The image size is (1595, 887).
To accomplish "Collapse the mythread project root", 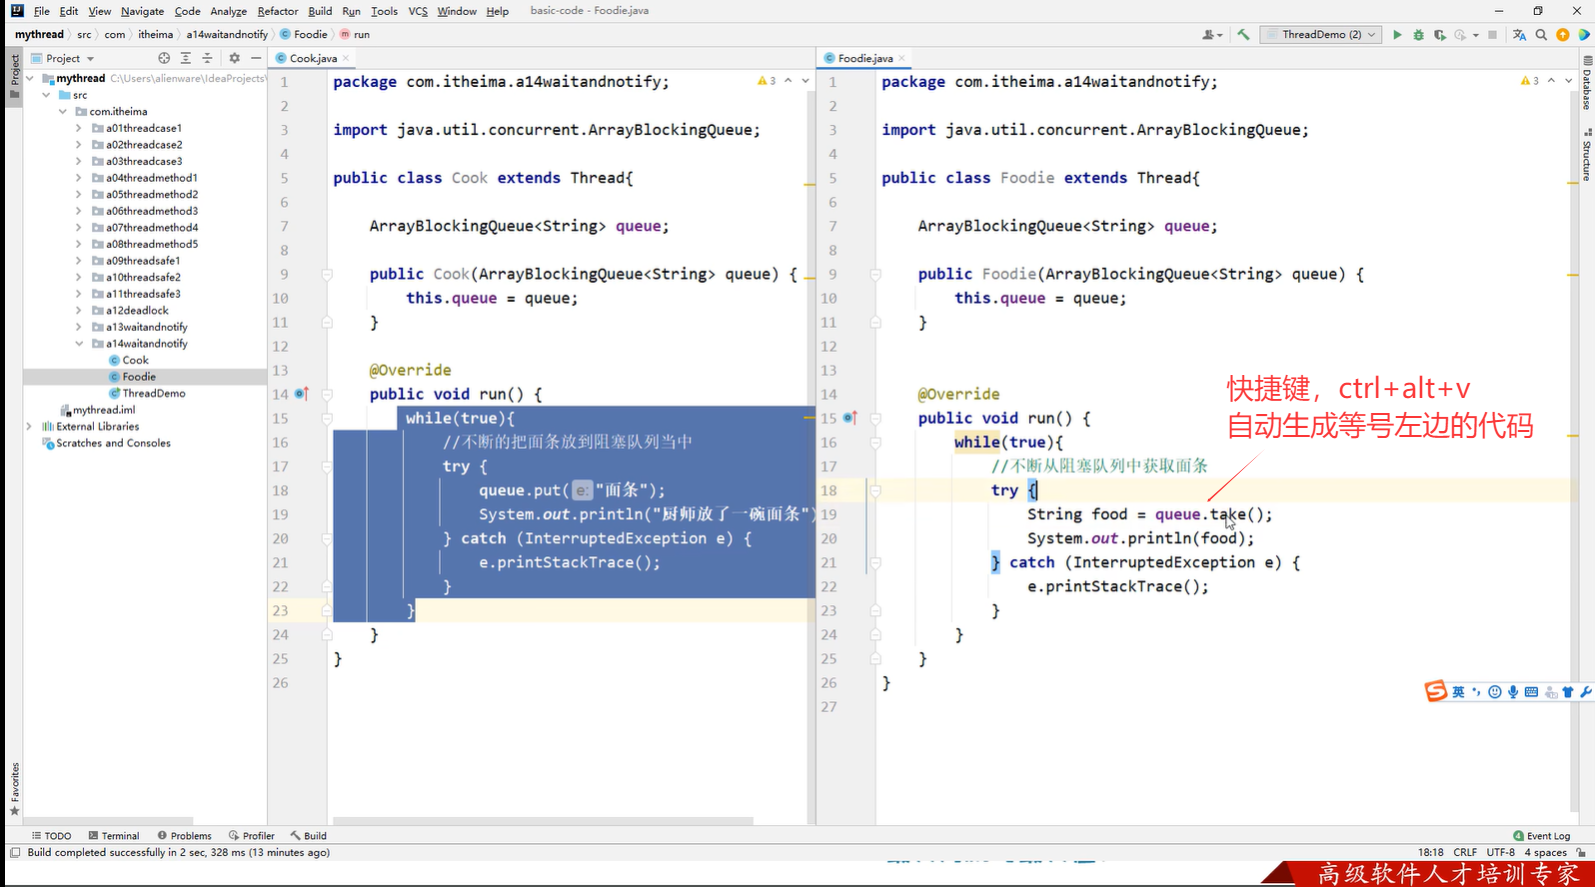I will [30, 78].
